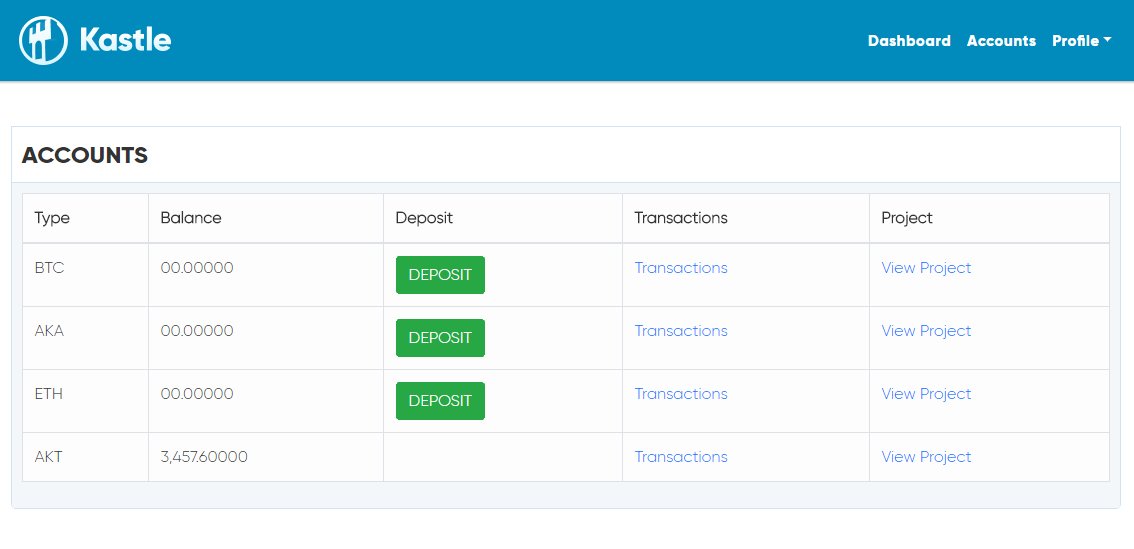Deposit into the ETH account

click(x=440, y=401)
